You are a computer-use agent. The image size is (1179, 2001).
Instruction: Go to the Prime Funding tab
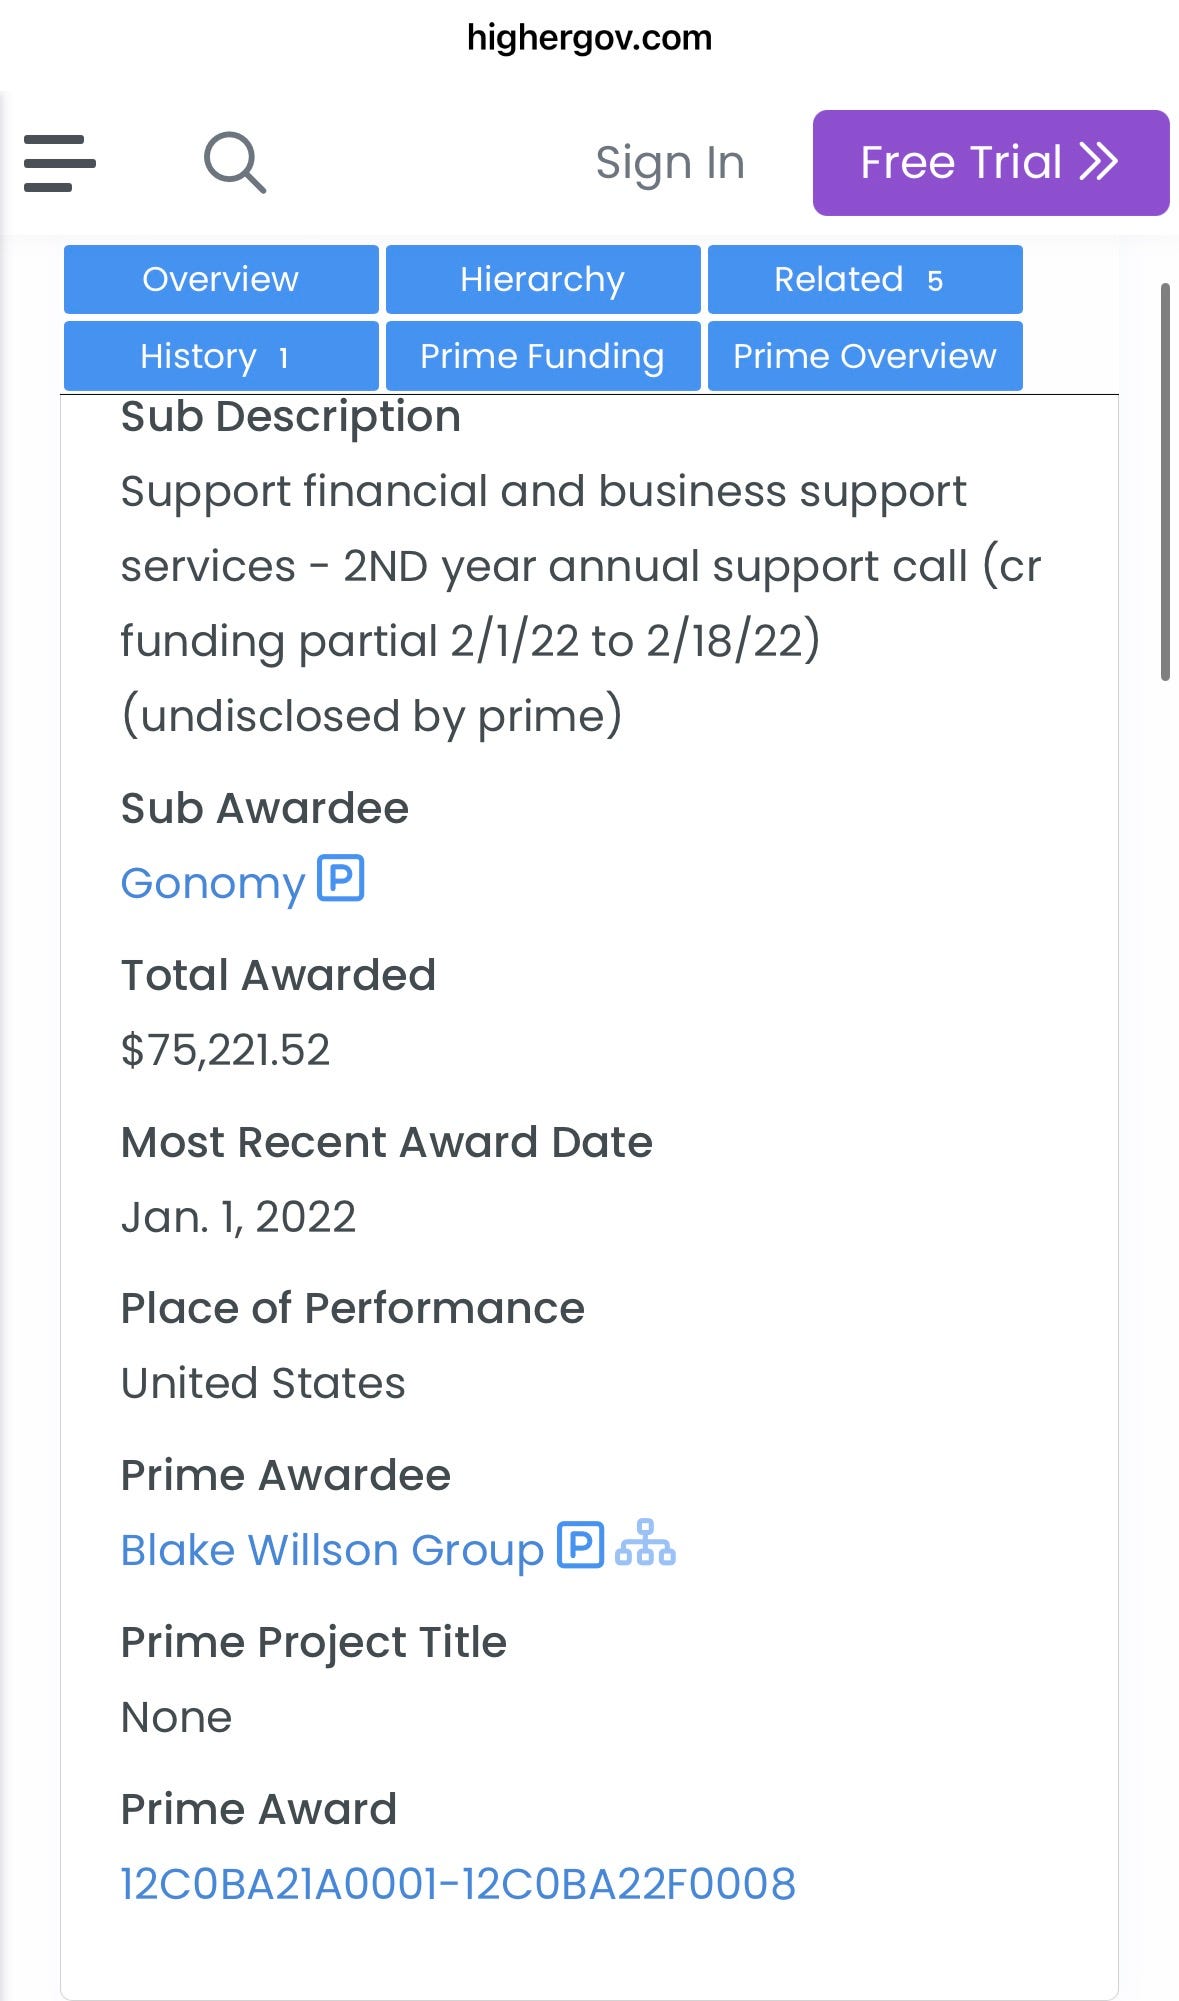point(543,356)
